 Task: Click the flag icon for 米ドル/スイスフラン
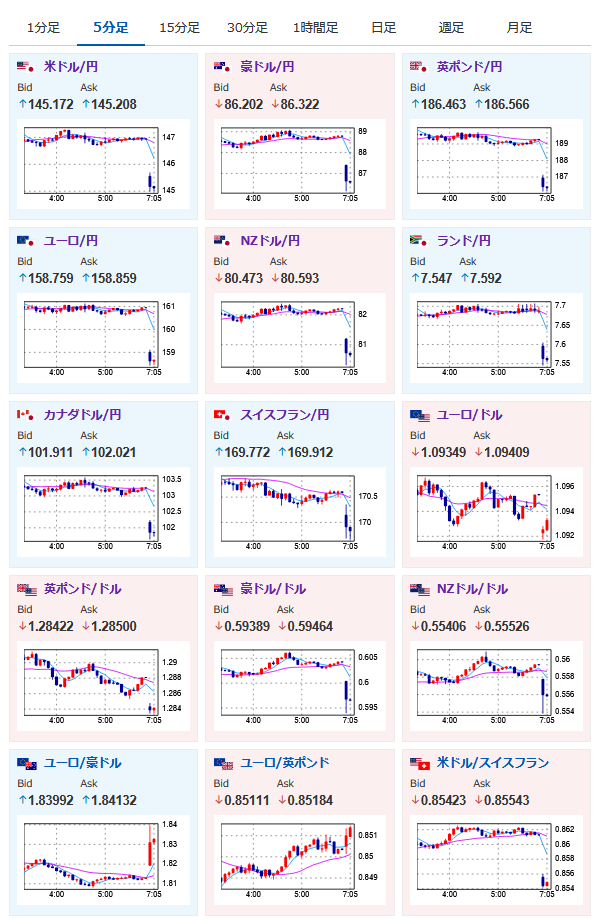(x=419, y=763)
